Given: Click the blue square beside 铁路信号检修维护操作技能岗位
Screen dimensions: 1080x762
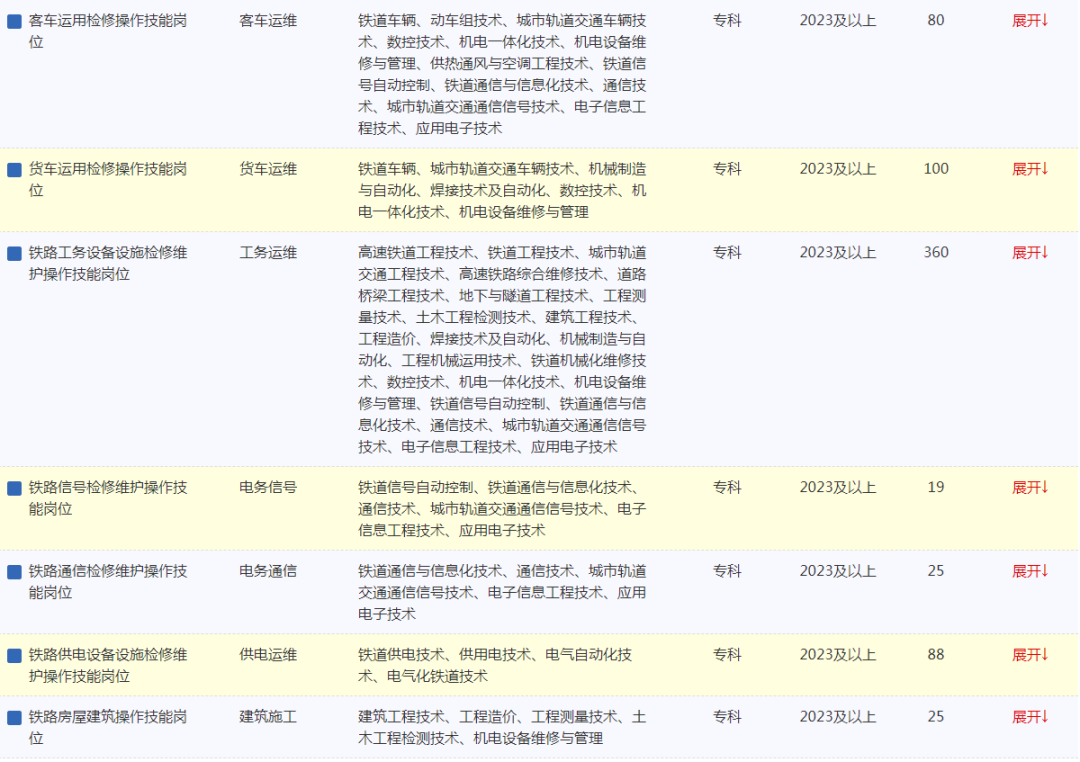Looking at the screenshot, I should pyautogui.click(x=14, y=489).
